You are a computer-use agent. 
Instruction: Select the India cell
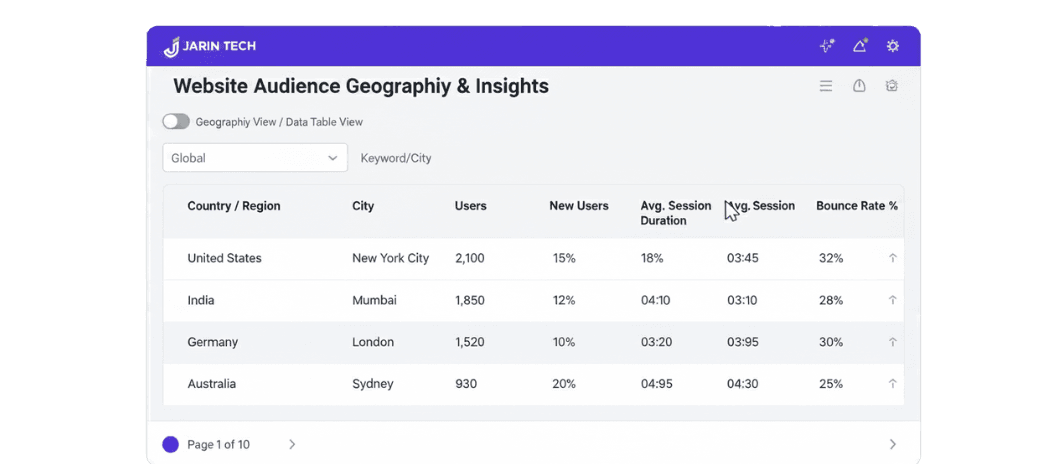[201, 300]
